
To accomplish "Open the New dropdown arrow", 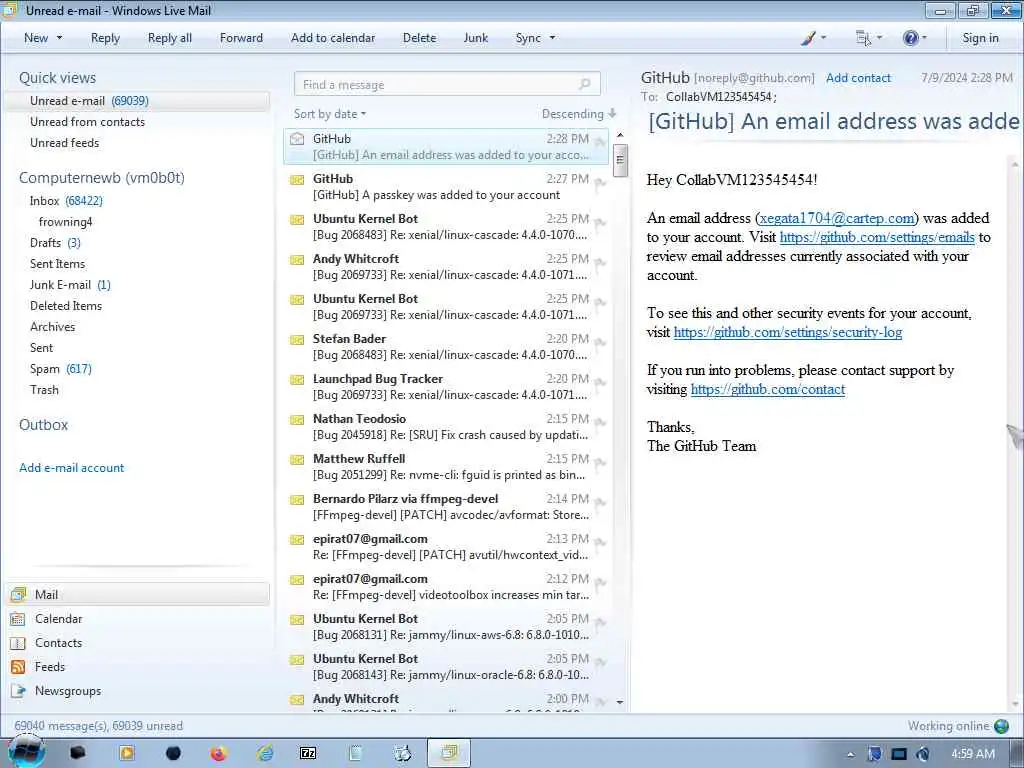I will pos(59,38).
